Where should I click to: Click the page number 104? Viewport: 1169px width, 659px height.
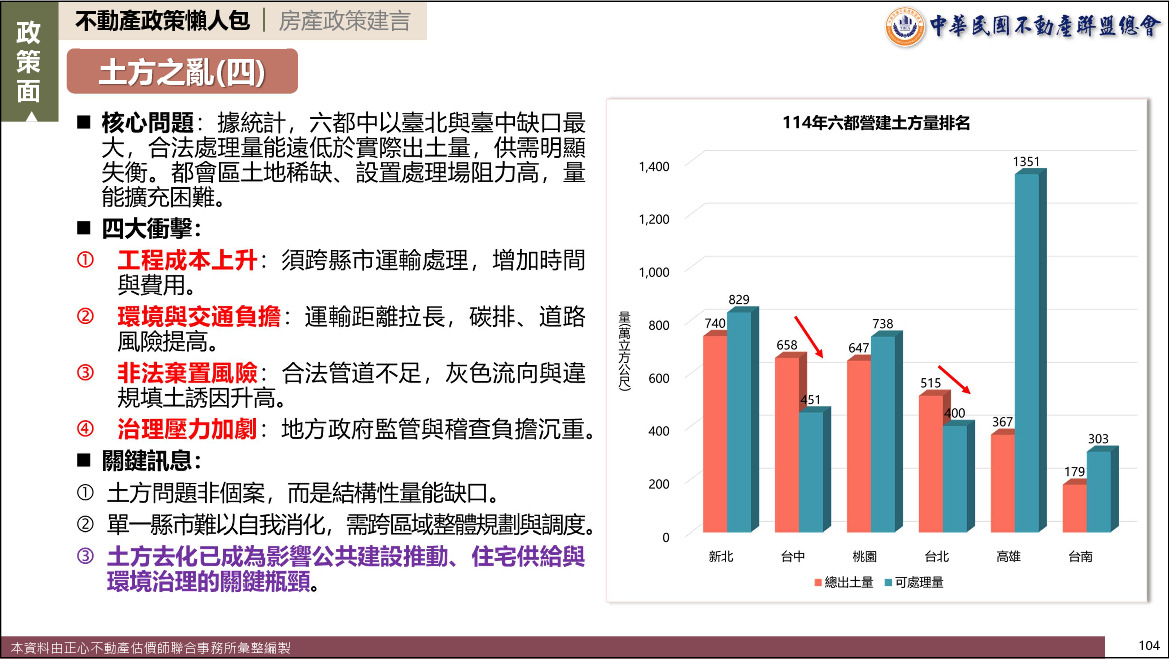(x=1148, y=645)
